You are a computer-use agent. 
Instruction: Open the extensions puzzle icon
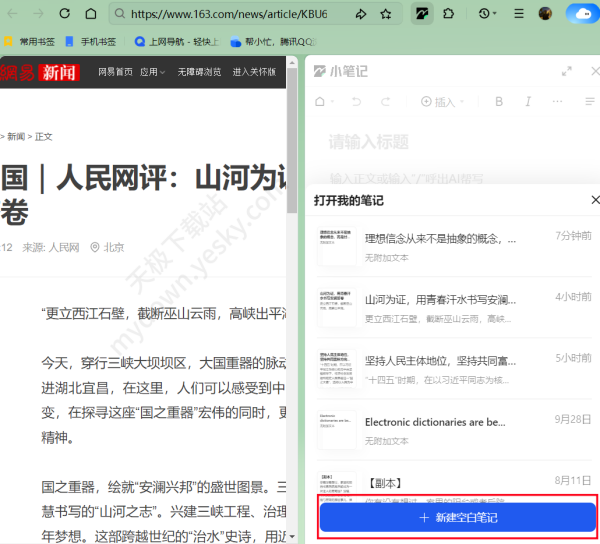[449, 14]
